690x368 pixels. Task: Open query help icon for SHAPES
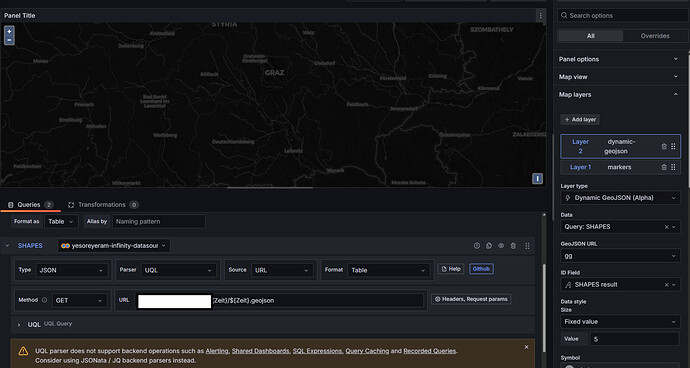click(477, 246)
